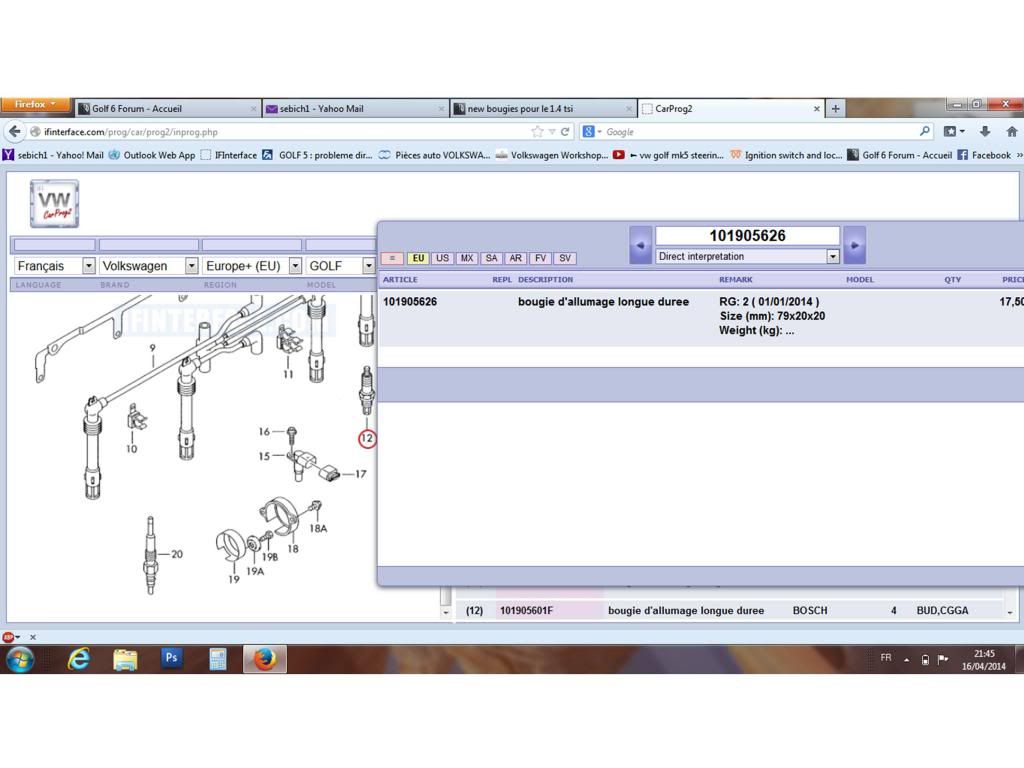This screenshot has height=768, width=1024.
Task: Click the Adblock Plus icon in status bar
Action: pyautogui.click(x=8, y=637)
